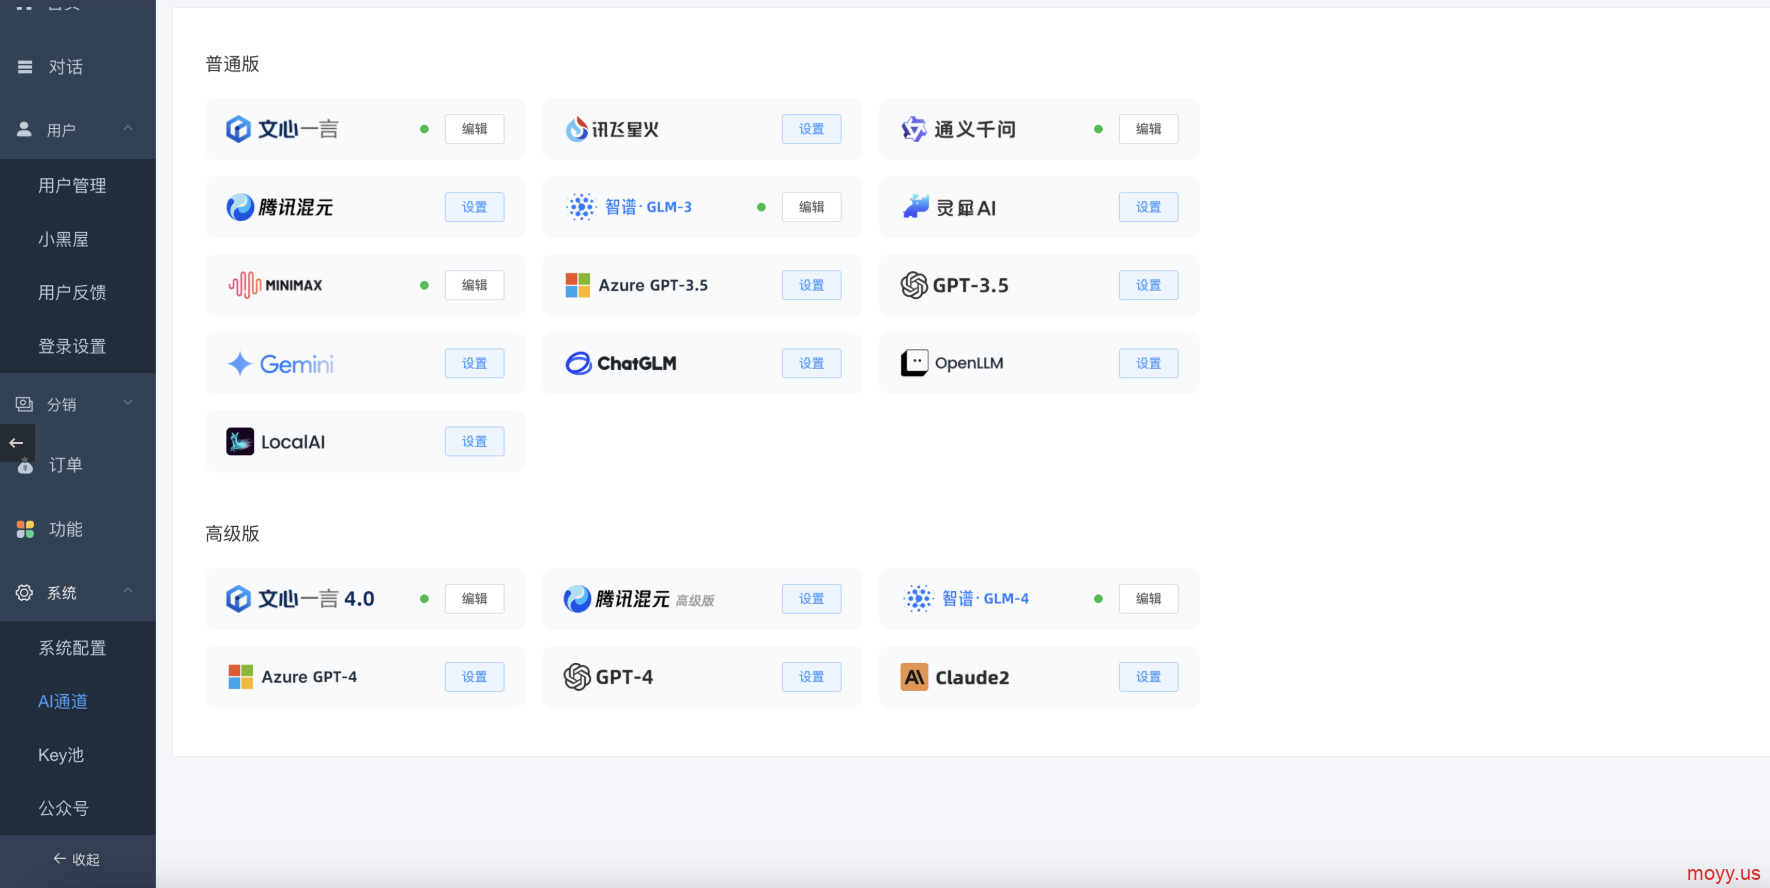
Task: Click the Azure GPT-4 Microsoft logo
Action: coord(240,677)
